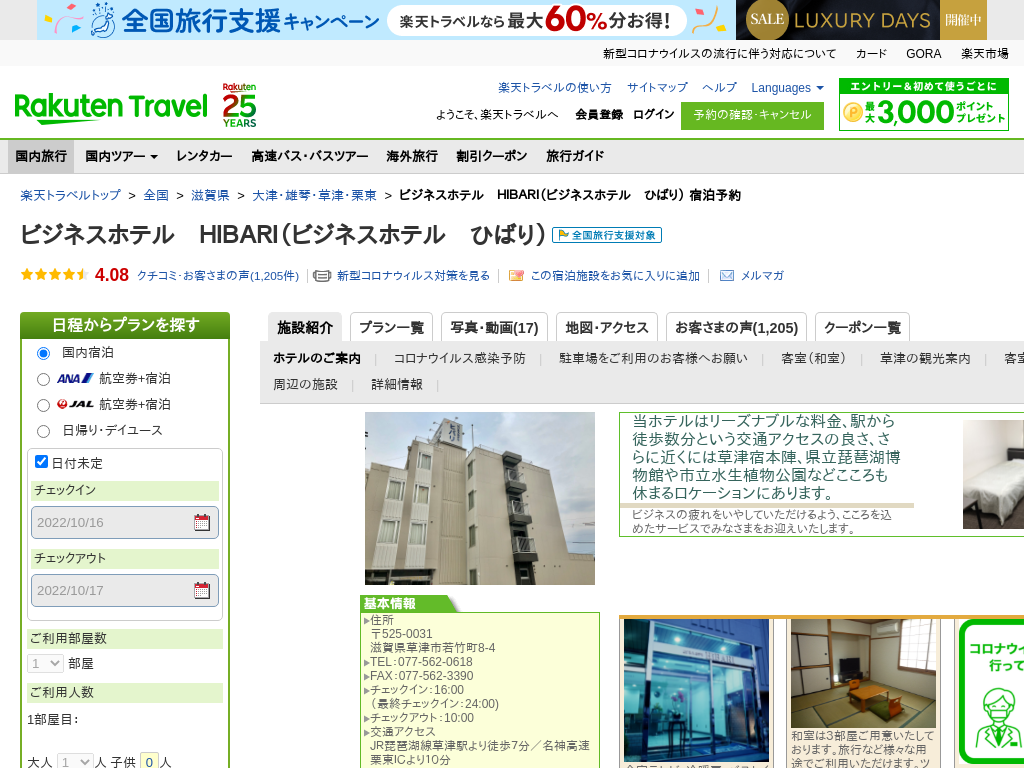
Task: Click the mask icon for COVID measures
Action: tap(322, 276)
